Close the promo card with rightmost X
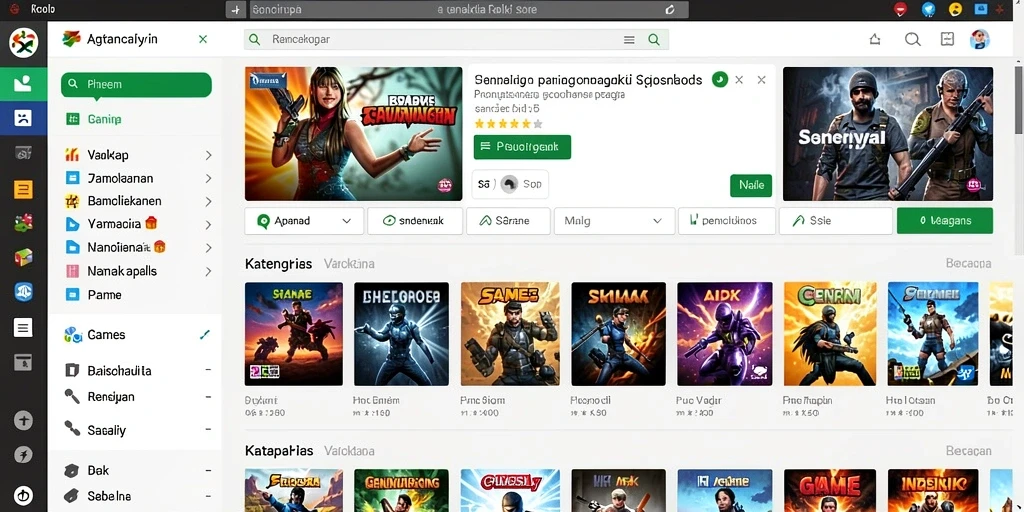The image size is (1024, 512). pyautogui.click(x=761, y=80)
